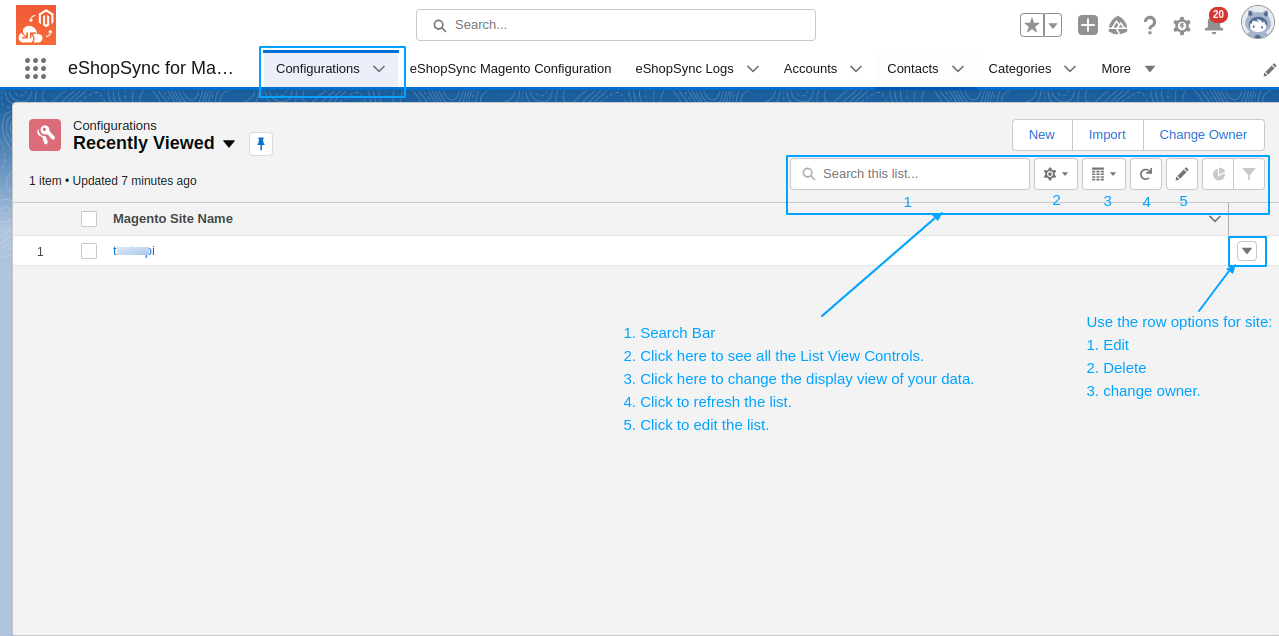Screen dimensions: 1279x636
Task: Open the display-as table view dropdown
Action: [x=1103, y=174]
